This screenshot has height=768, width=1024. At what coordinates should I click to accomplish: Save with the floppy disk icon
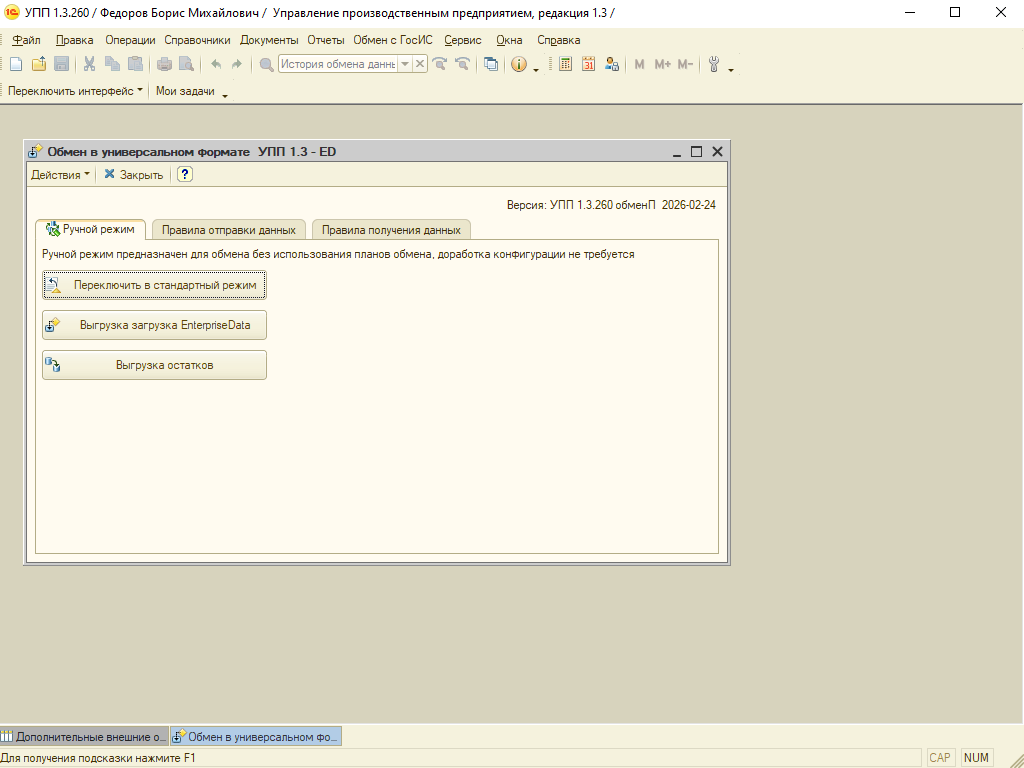point(61,64)
